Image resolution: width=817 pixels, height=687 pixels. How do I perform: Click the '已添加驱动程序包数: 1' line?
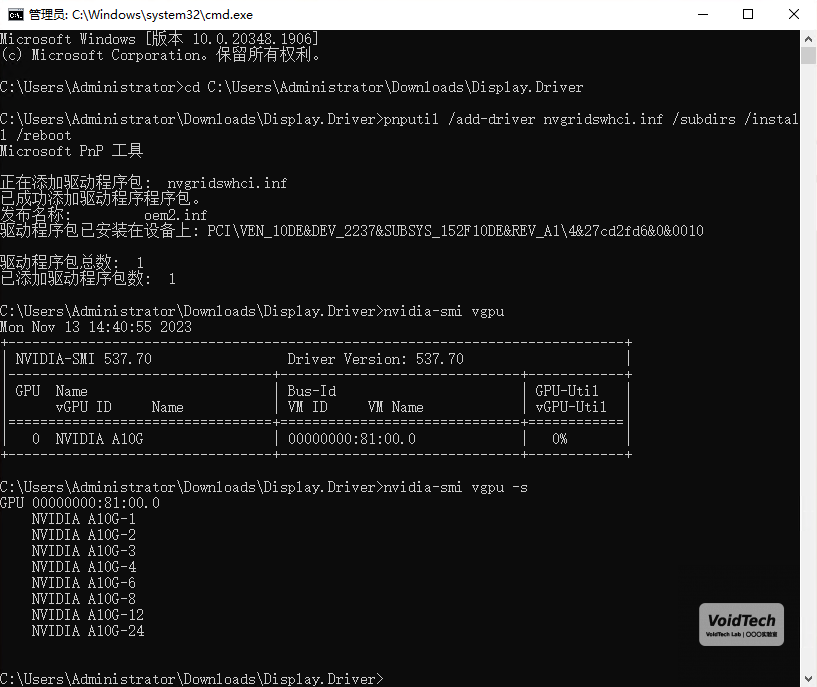pos(88,279)
